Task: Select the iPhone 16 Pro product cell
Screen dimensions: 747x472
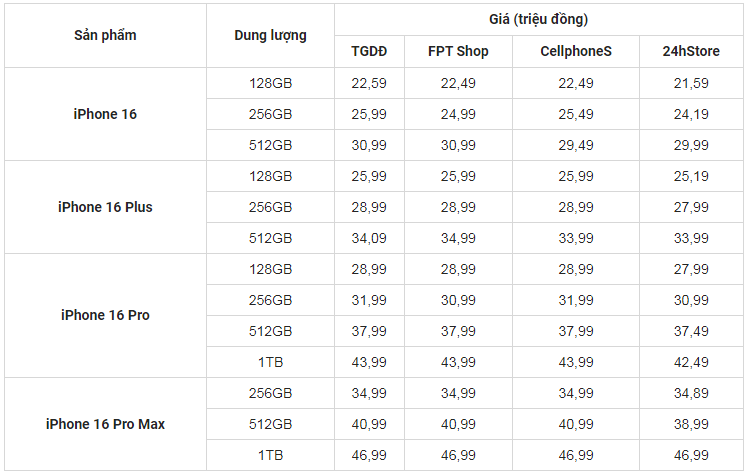Action: point(105,315)
